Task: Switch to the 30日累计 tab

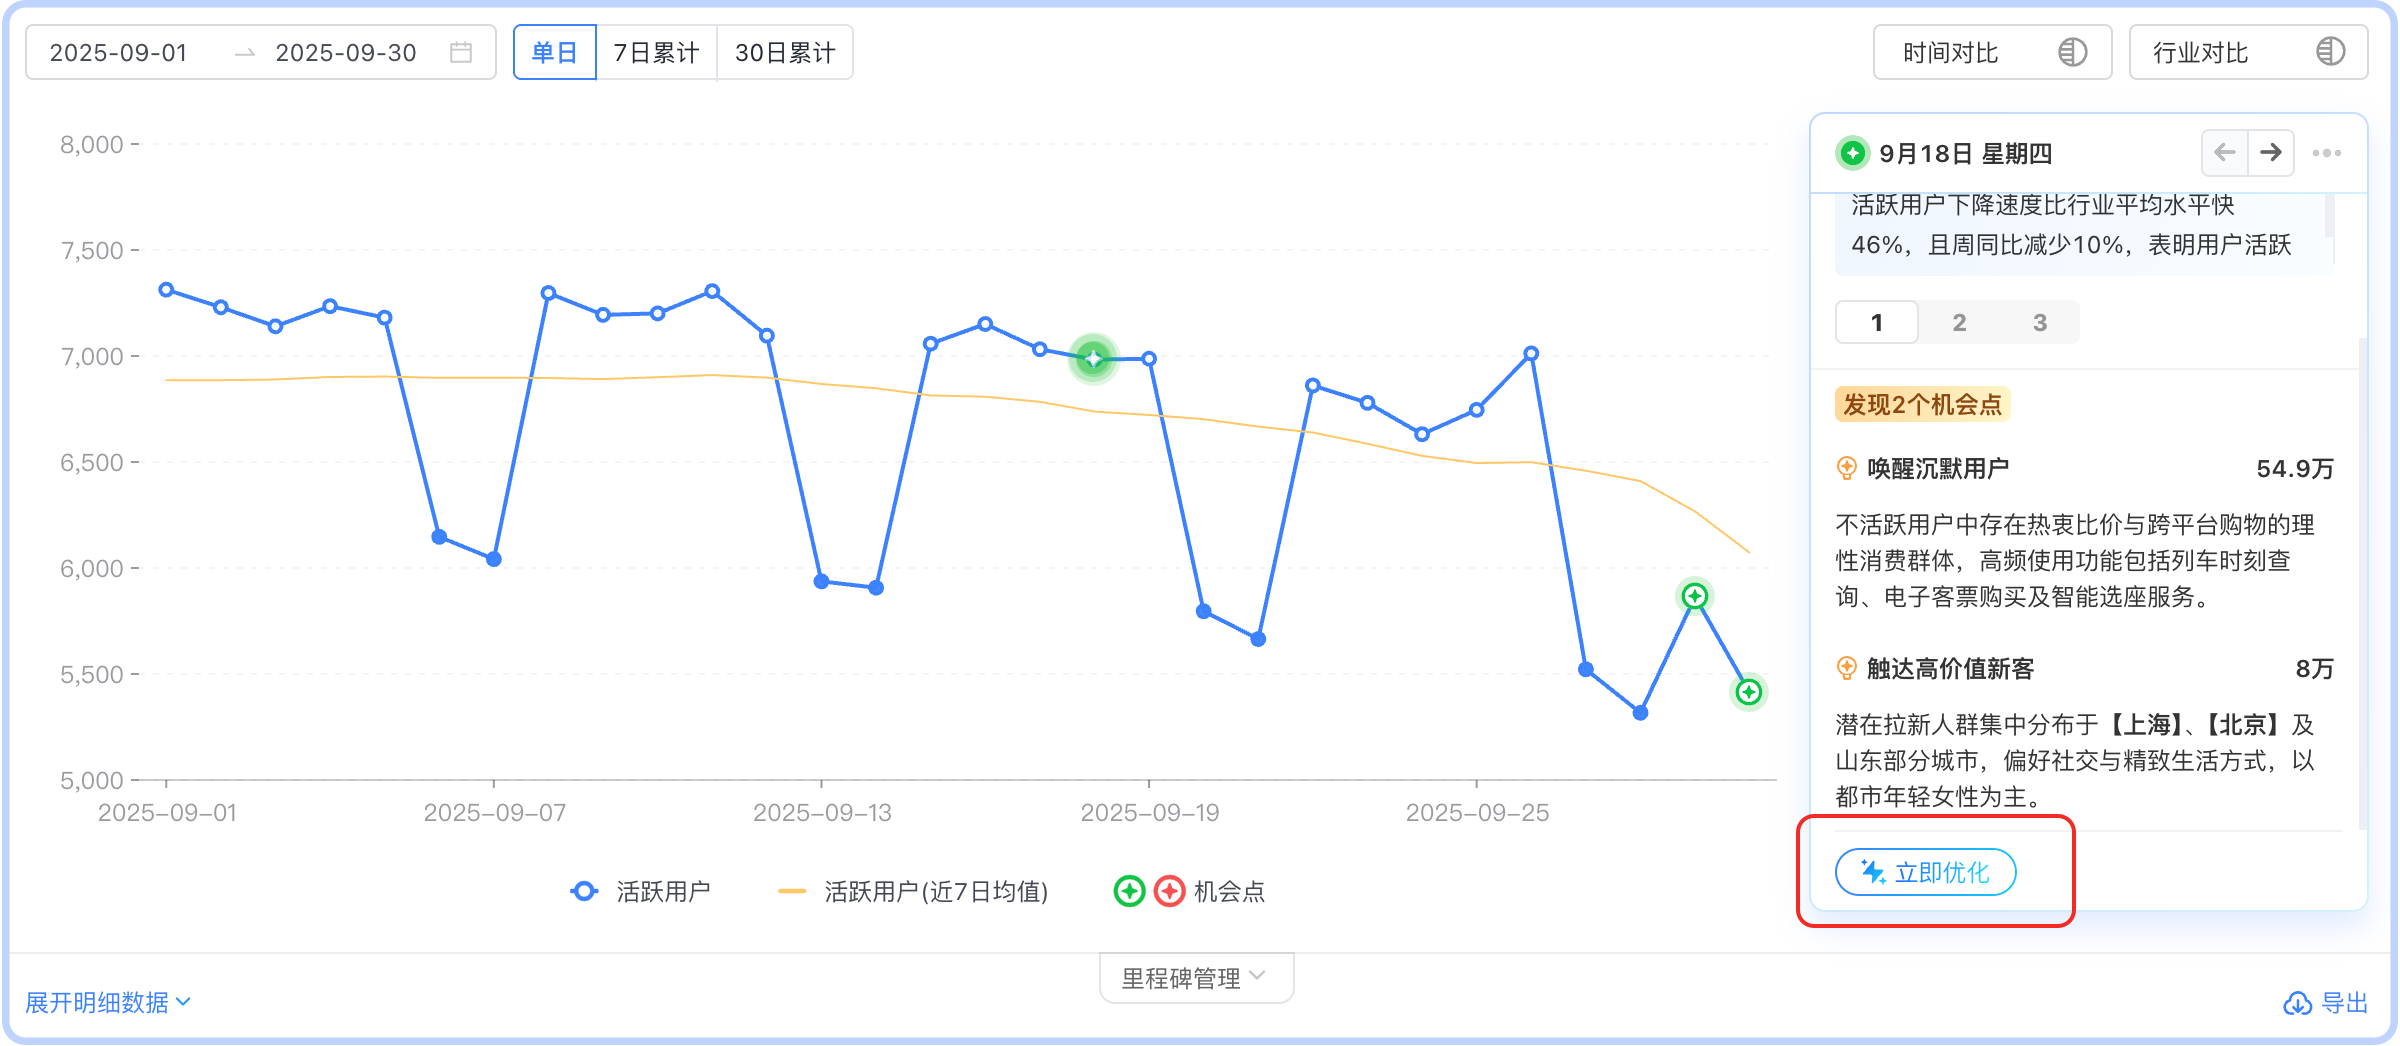Action: (x=785, y=53)
